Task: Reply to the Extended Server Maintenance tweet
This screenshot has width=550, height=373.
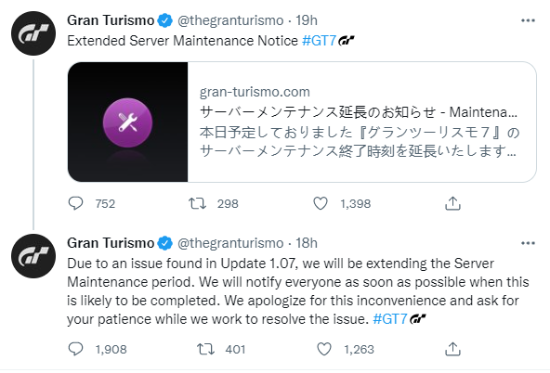Action: pos(75,203)
